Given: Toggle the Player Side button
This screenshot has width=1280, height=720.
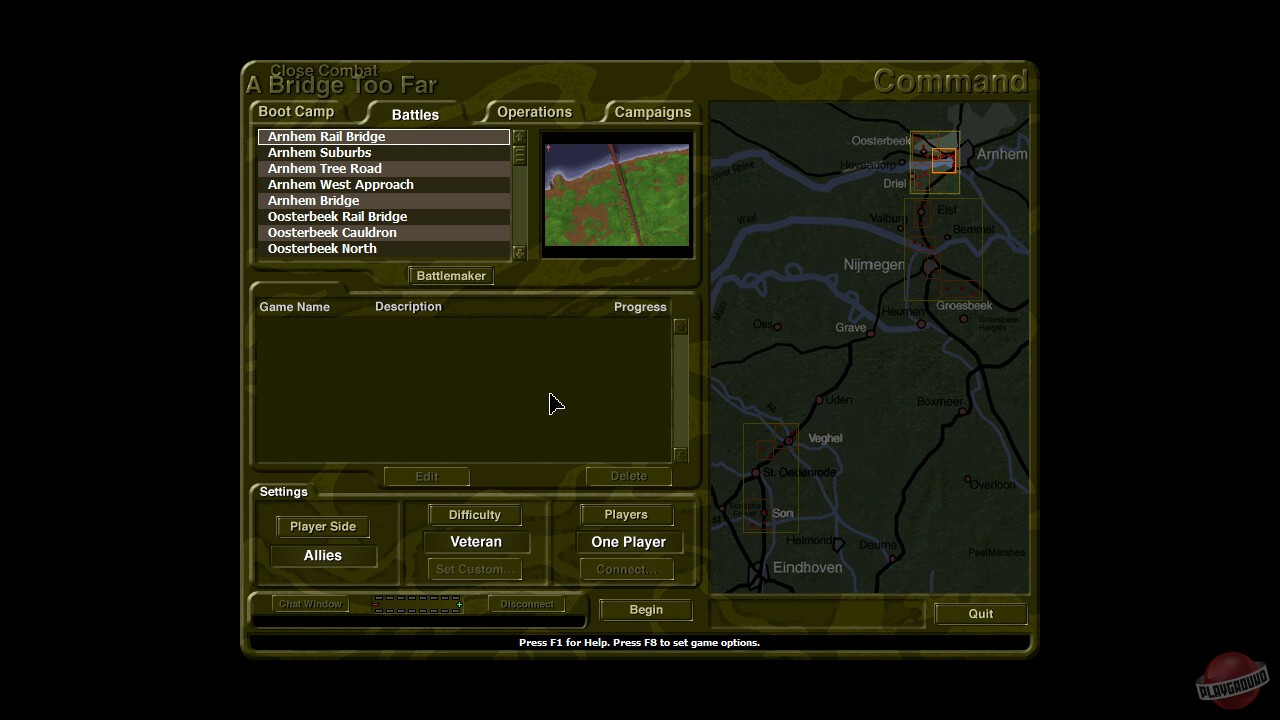Looking at the screenshot, I should 322,526.
